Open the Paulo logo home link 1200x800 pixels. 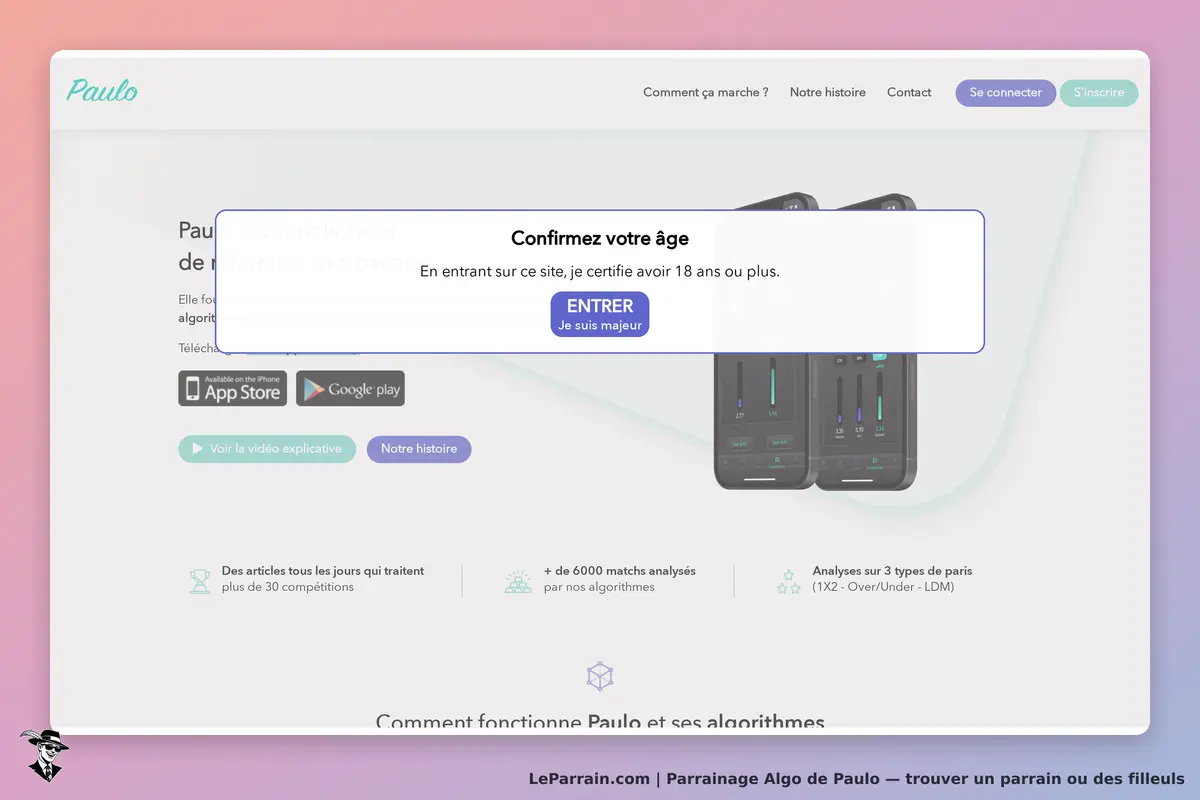(102, 91)
